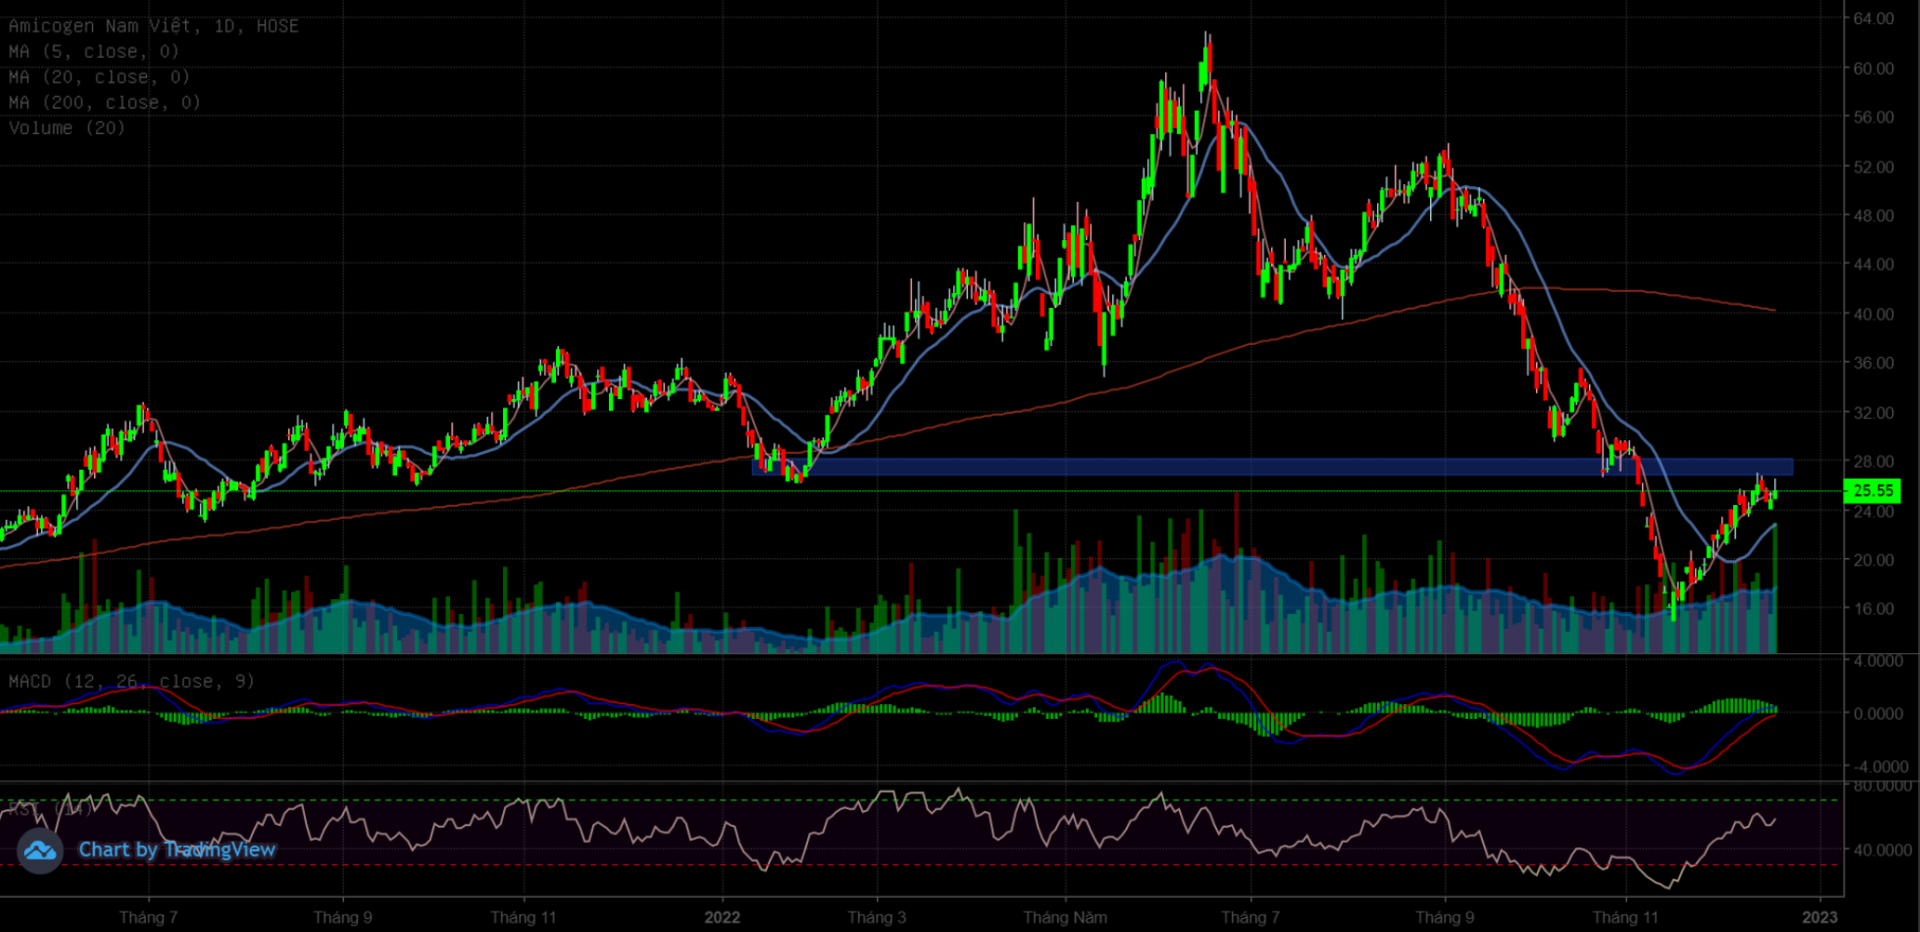The height and width of the screenshot is (932, 1920).
Task: Click the 16.00 price scale label
Action: (x=1873, y=609)
